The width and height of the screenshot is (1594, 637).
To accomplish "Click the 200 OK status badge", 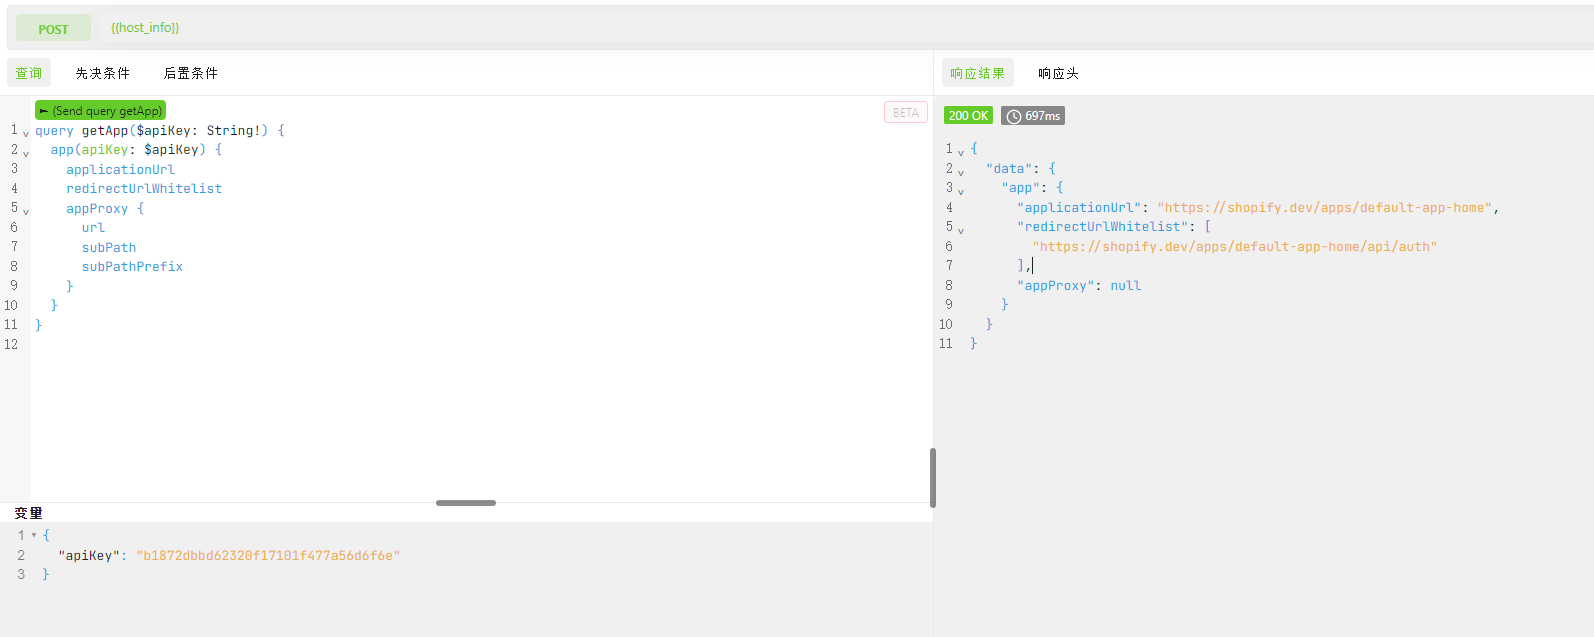I will click(968, 116).
